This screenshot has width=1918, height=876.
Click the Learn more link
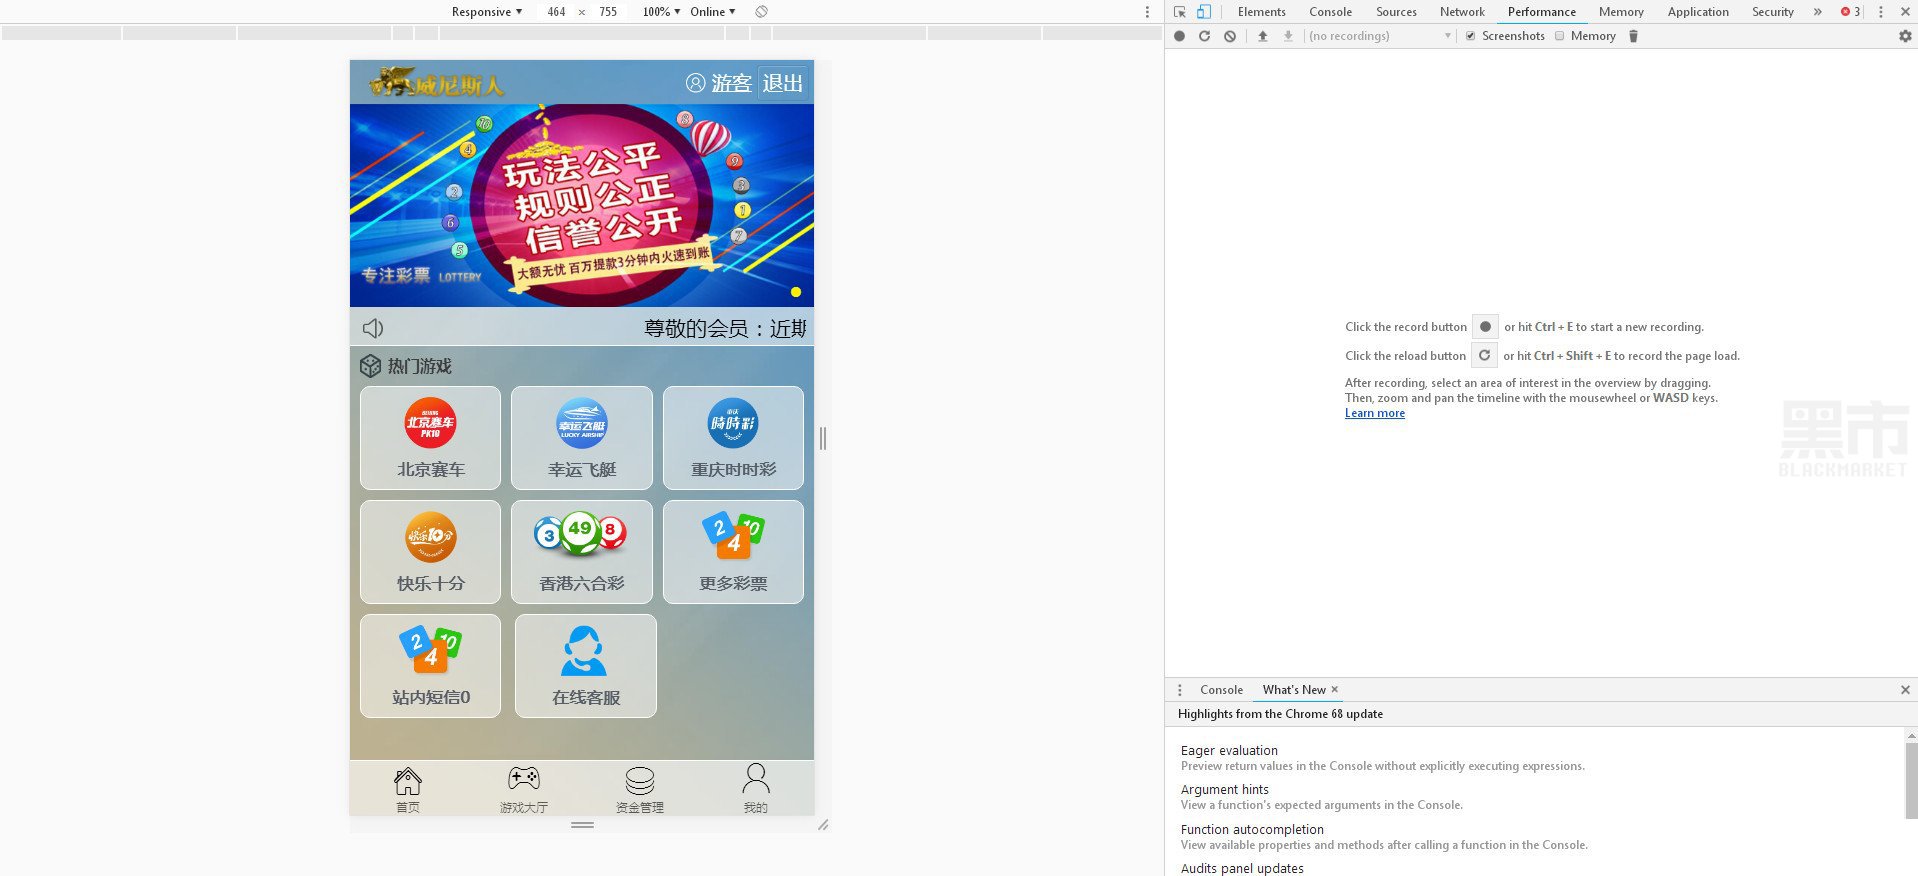[1375, 413]
